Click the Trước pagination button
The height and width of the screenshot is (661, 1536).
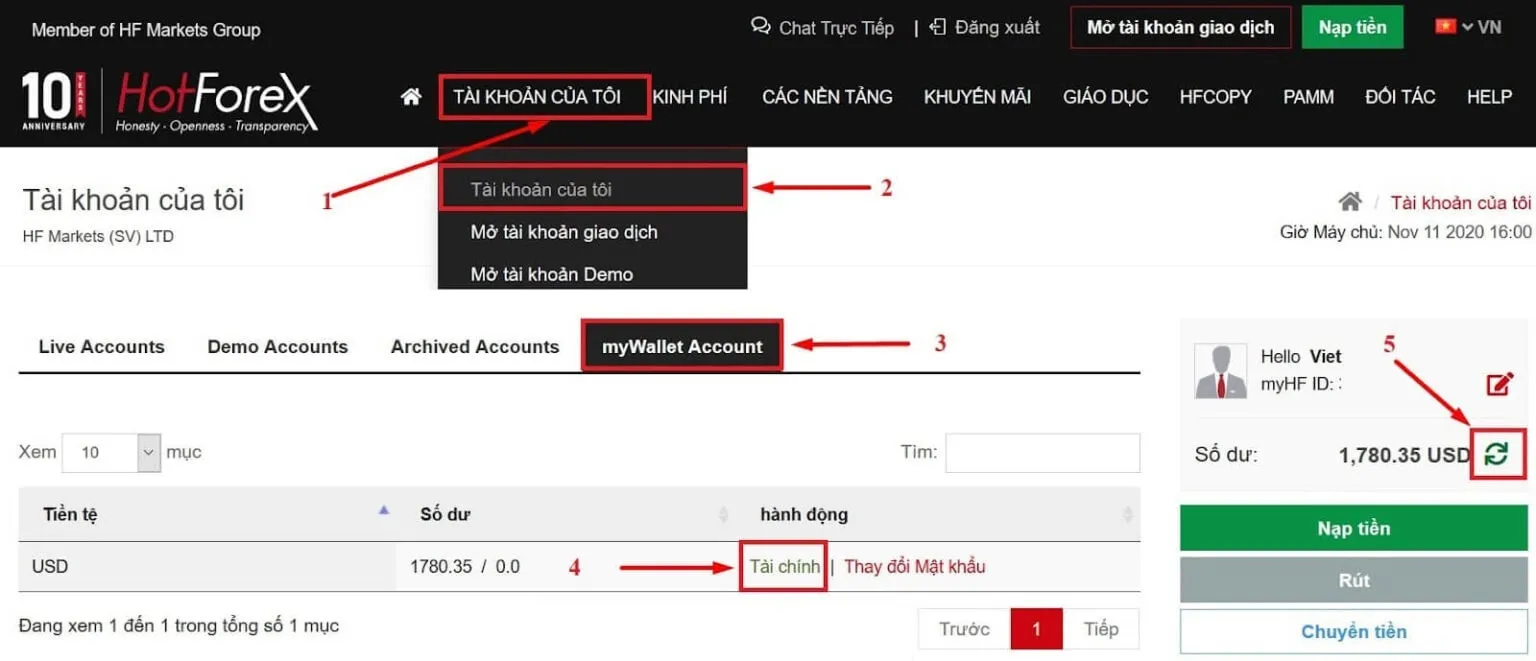(x=964, y=629)
